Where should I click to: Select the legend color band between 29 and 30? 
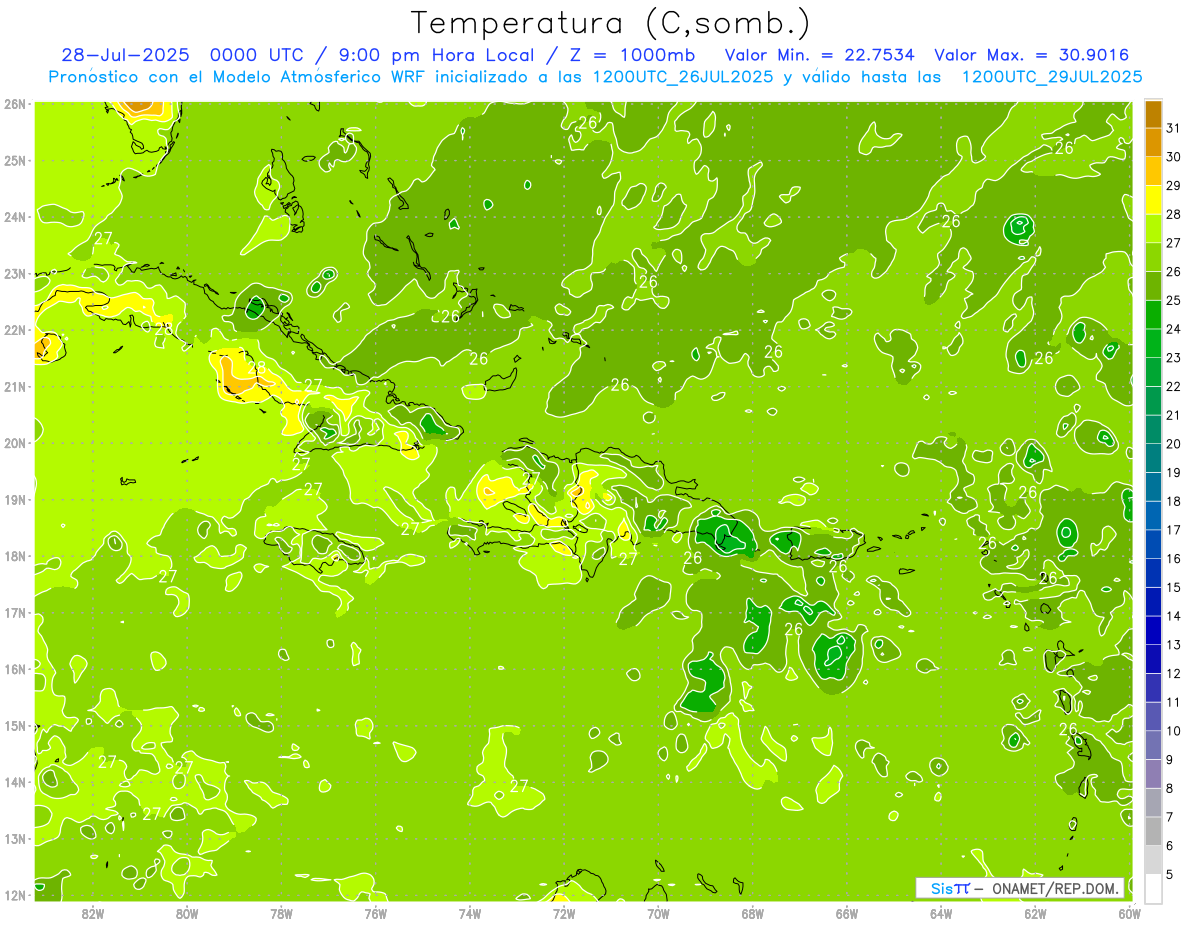point(1153,172)
